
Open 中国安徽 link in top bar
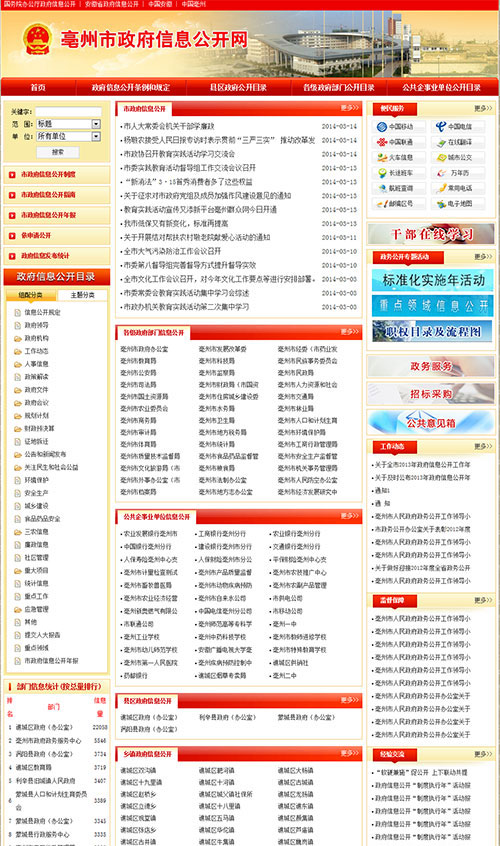(160, 4)
